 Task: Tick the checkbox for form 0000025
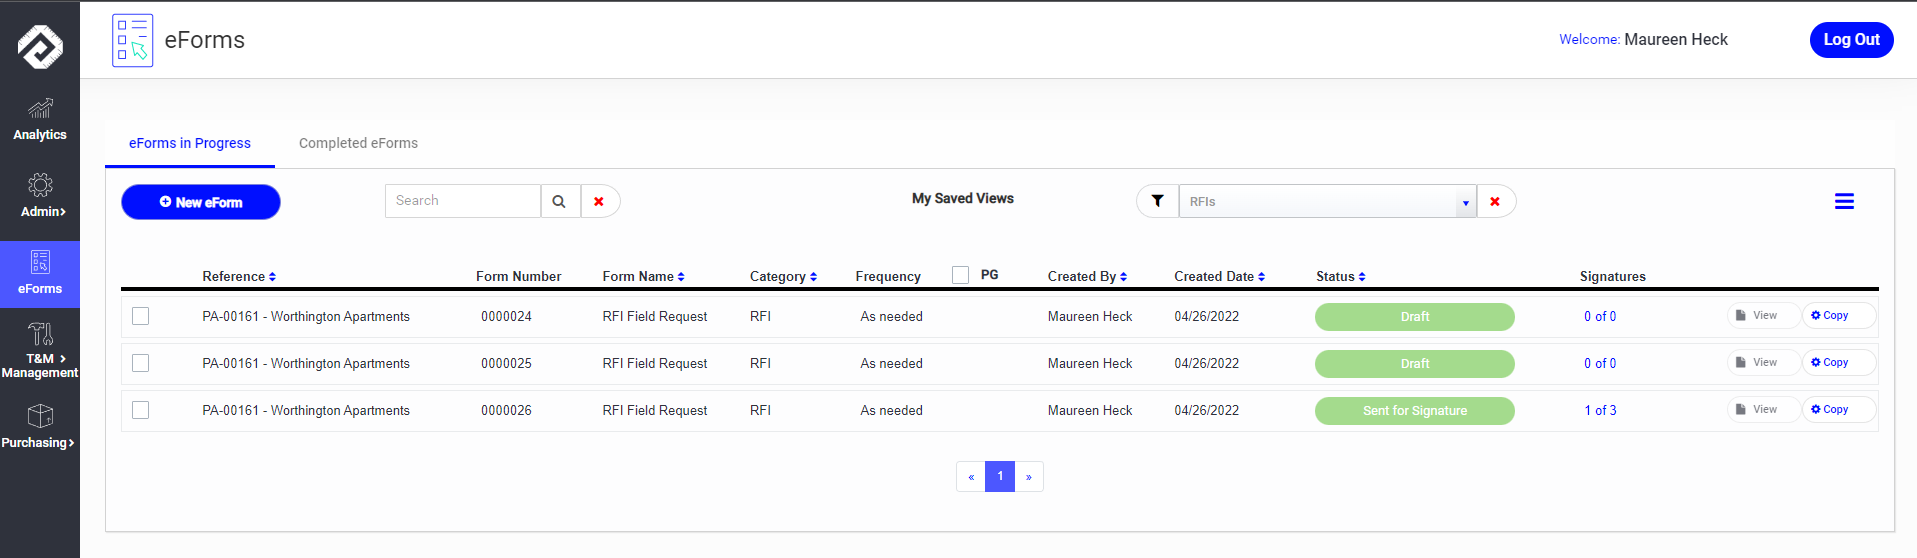point(141,363)
